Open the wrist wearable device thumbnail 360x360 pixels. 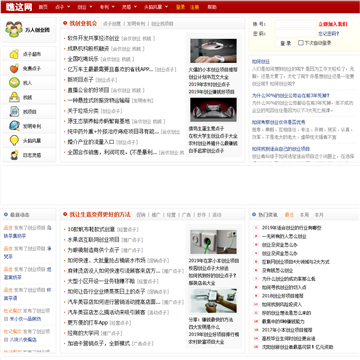click(x=213, y=51)
